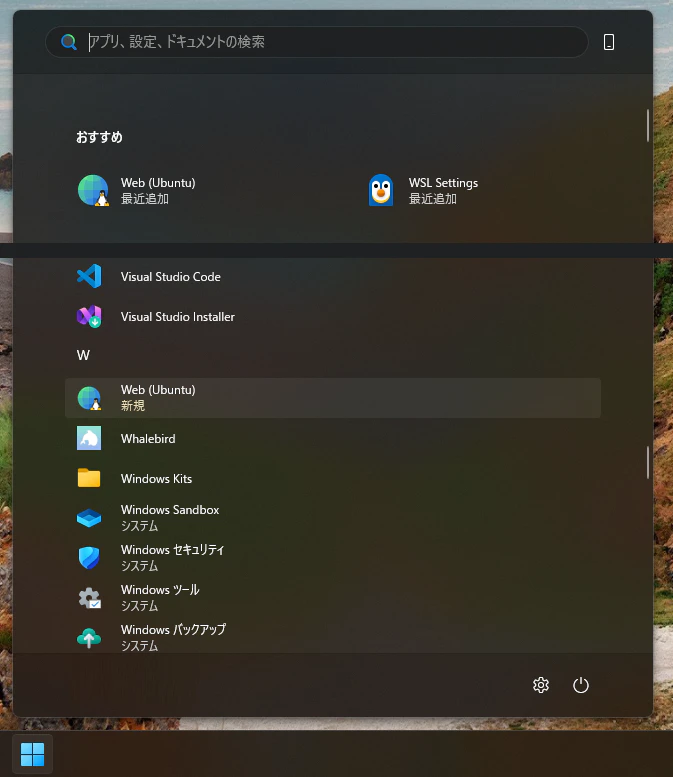Click the Windows Sandbox icon
673x777 pixels.
pyautogui.click(x=89, y=518)
